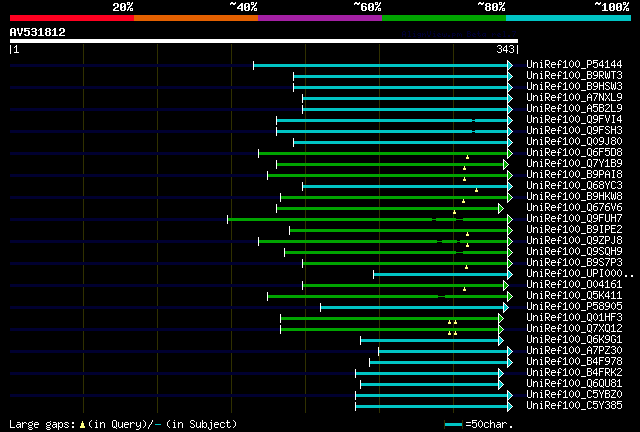The width and height of the screenshot is (640, 432).
Task: Select the UniRef100_Q6K9G1 label
Action: click(574, 340)
